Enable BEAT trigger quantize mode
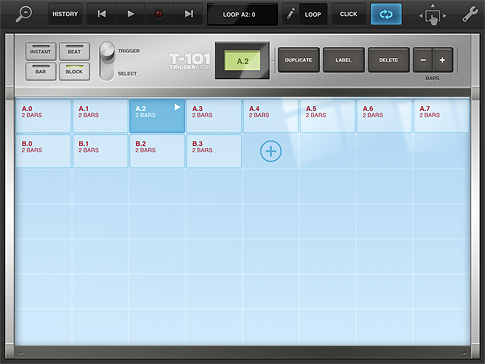Screen dimensions: 485x364 tap(74, 51)
